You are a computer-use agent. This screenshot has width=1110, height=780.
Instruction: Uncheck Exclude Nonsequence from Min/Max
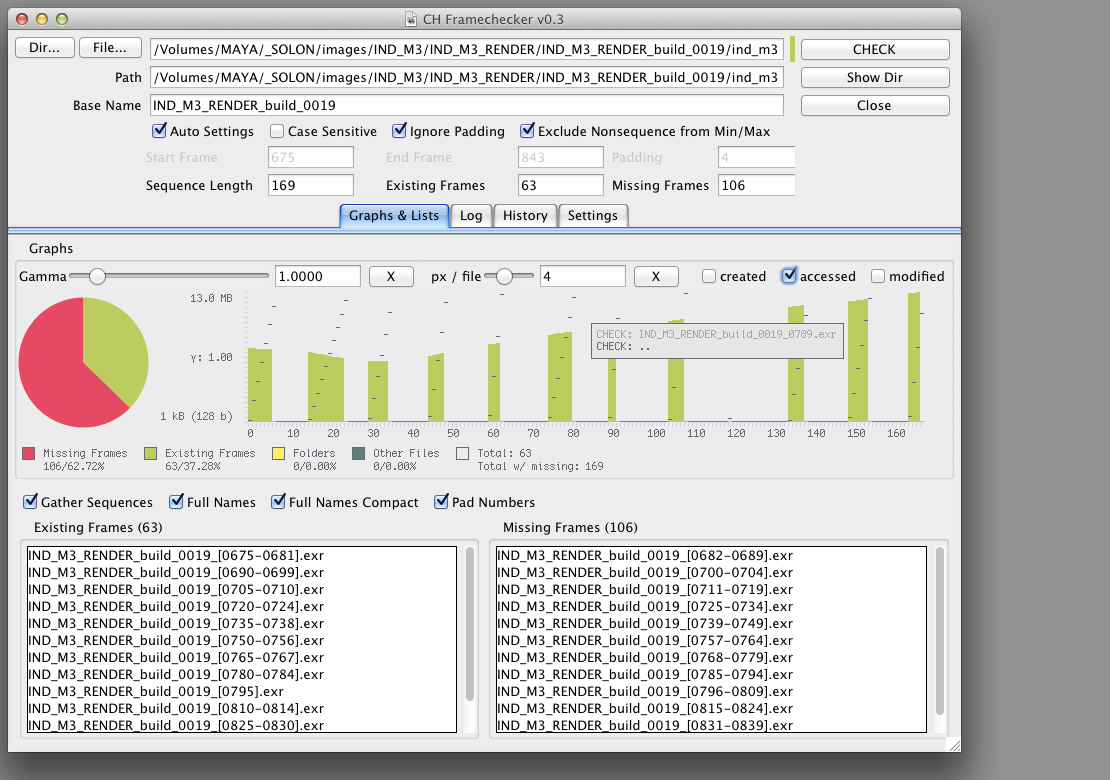527,131
